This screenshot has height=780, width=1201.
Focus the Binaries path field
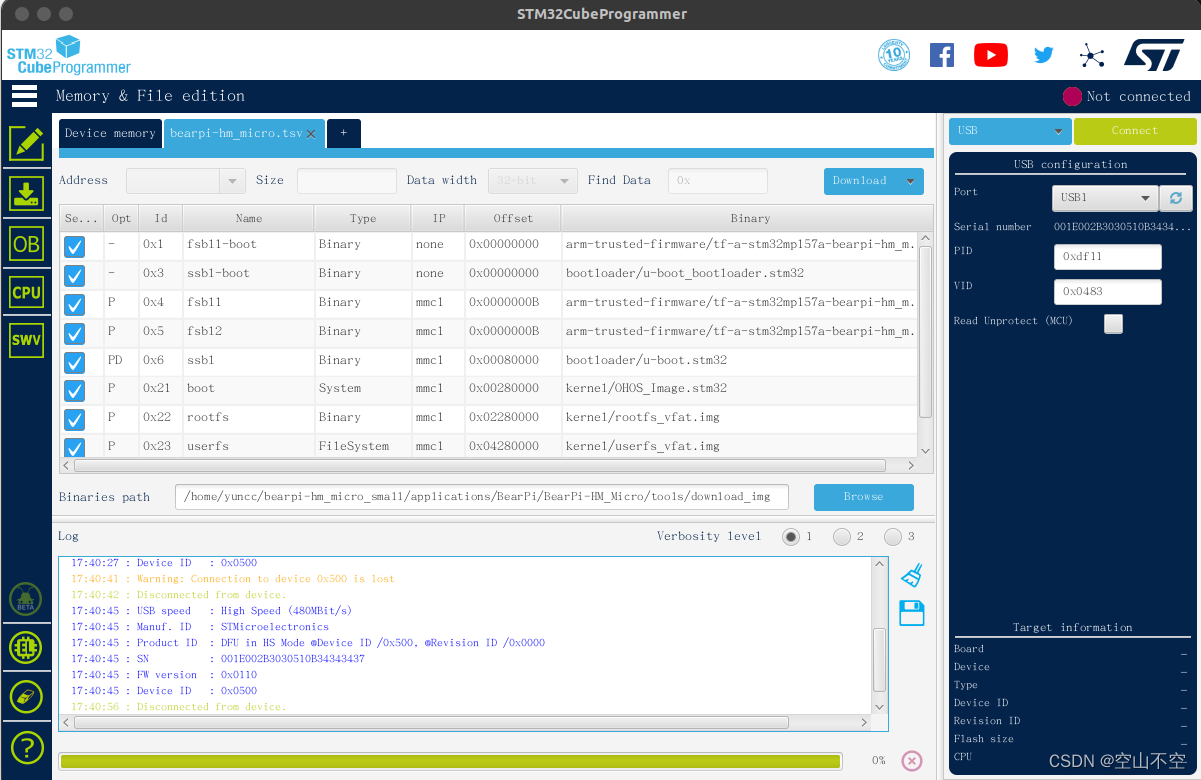click(x=481, y=497)
